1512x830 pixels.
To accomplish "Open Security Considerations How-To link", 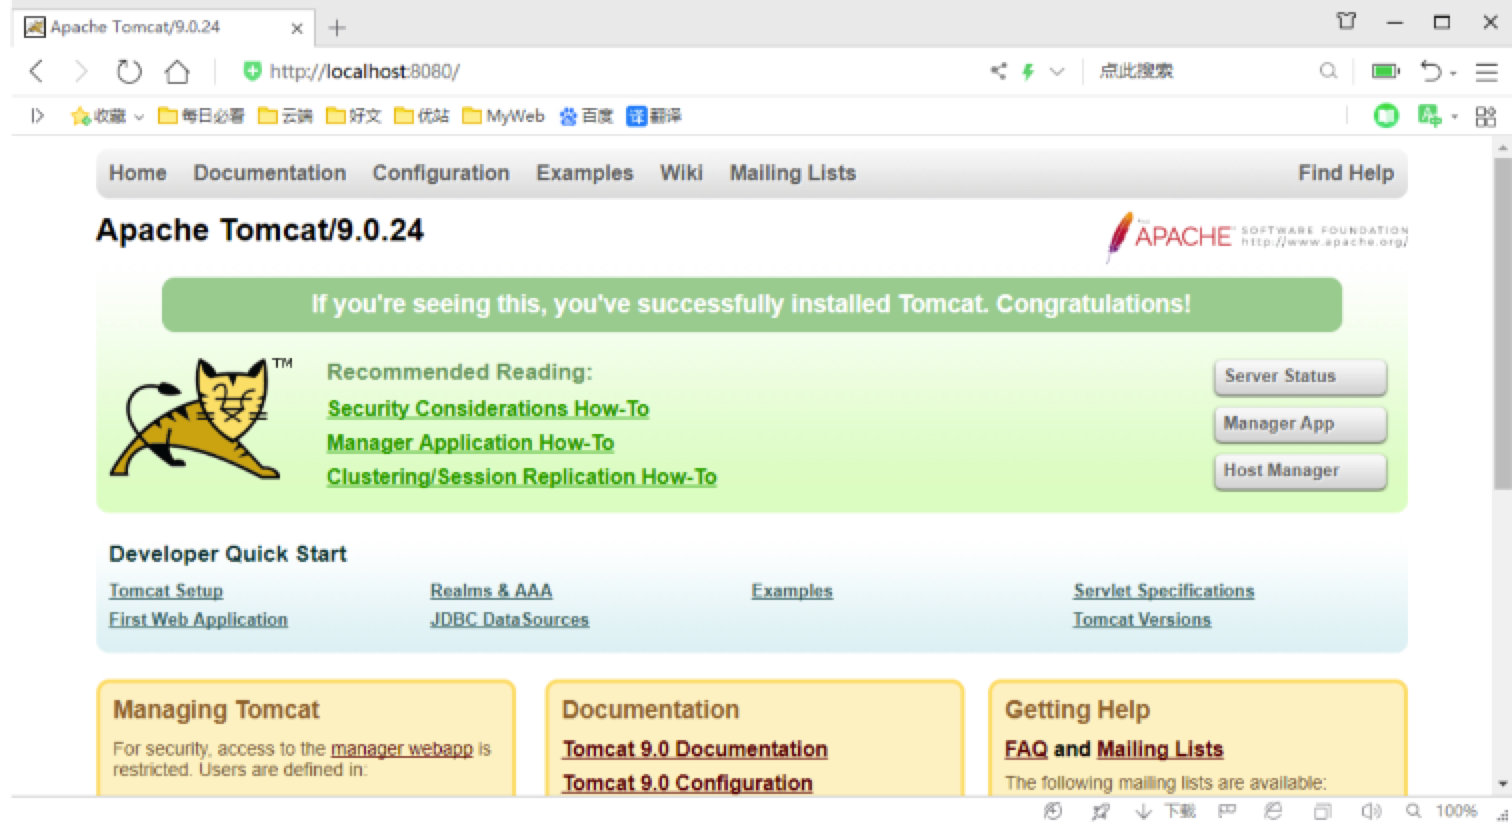I will pyautogui.click(x=488, y=409).
